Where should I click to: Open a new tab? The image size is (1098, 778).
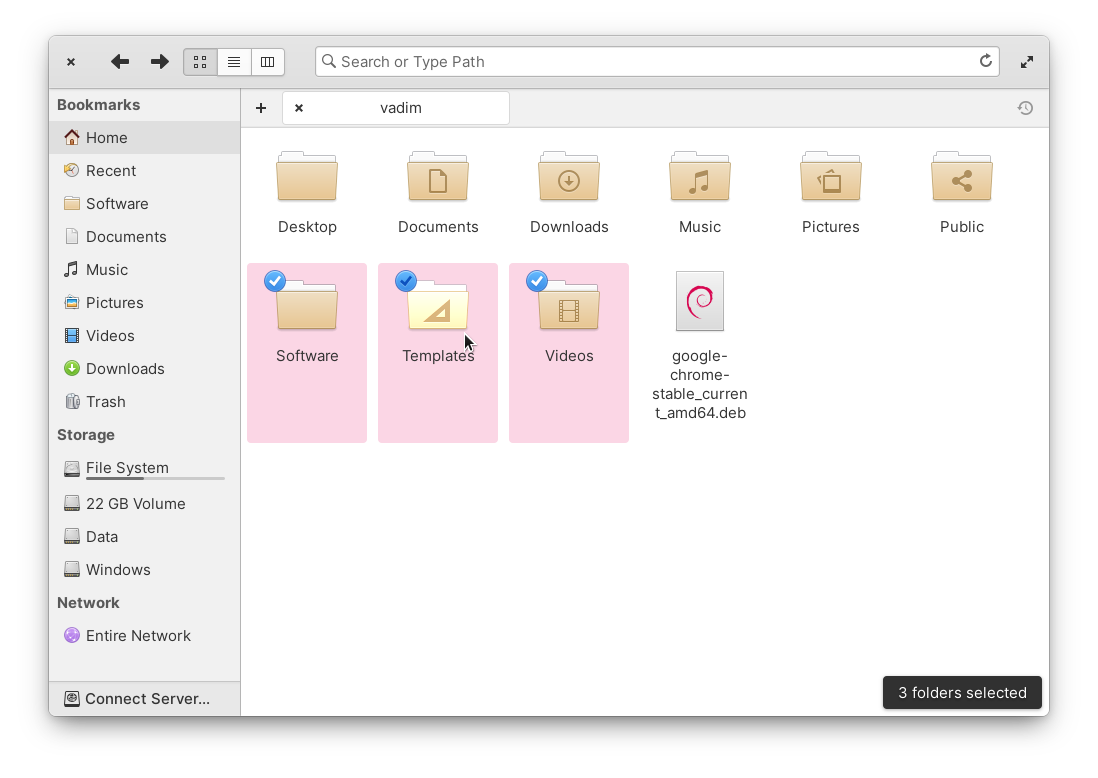(x=261, y=107)
